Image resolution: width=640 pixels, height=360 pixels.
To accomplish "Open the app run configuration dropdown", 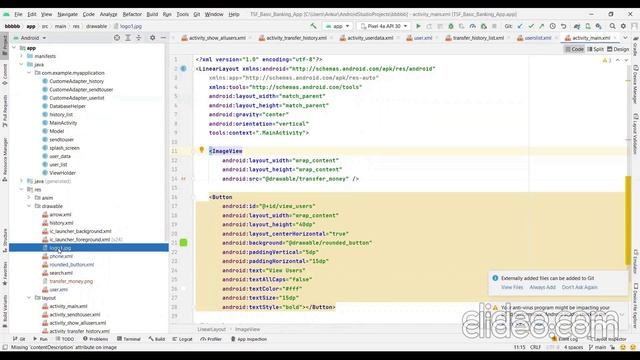I will pos(338,26).
